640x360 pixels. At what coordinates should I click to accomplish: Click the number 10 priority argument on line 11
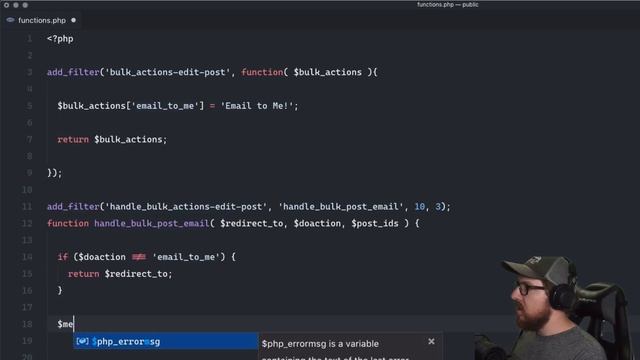pyautogui.click(x=420, y=207)
